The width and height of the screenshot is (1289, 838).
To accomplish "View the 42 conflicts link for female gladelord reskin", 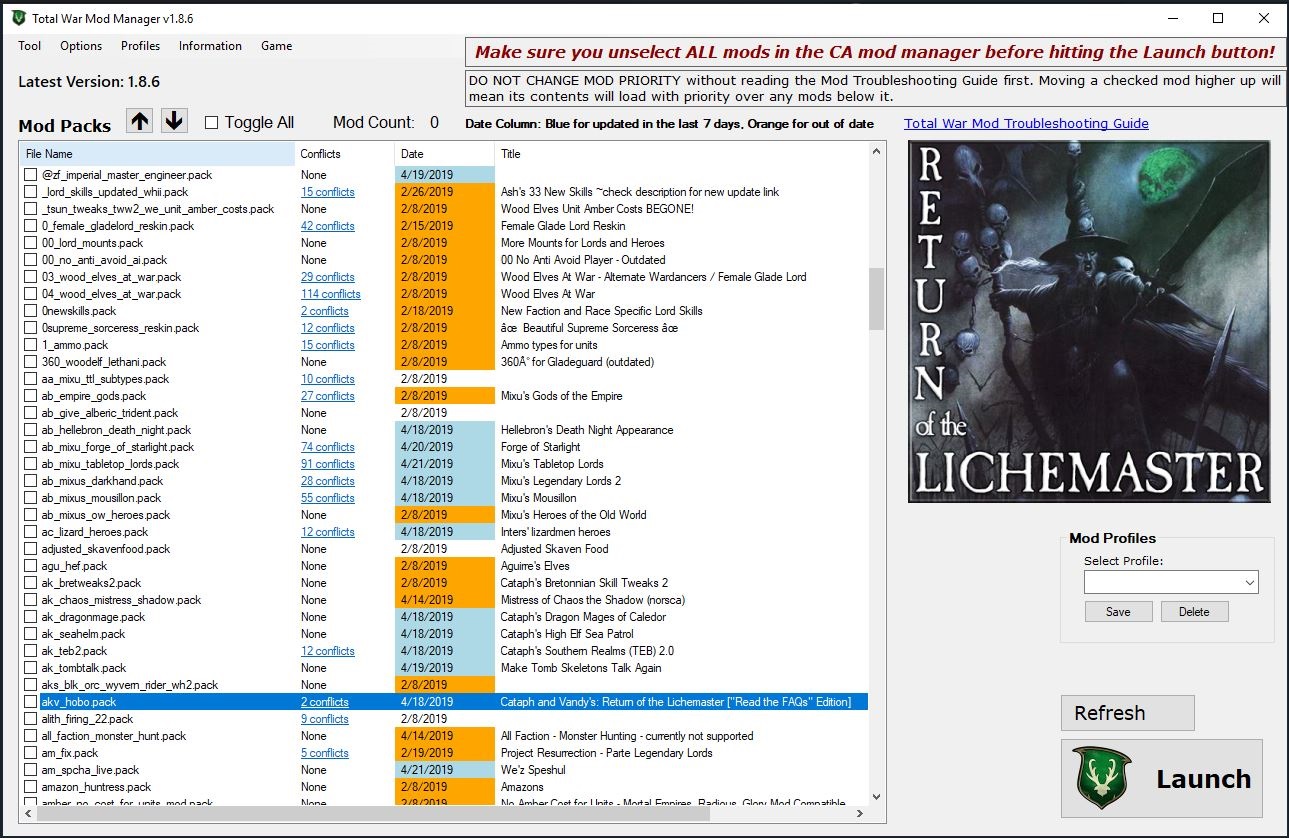I will tap(328, 226).
